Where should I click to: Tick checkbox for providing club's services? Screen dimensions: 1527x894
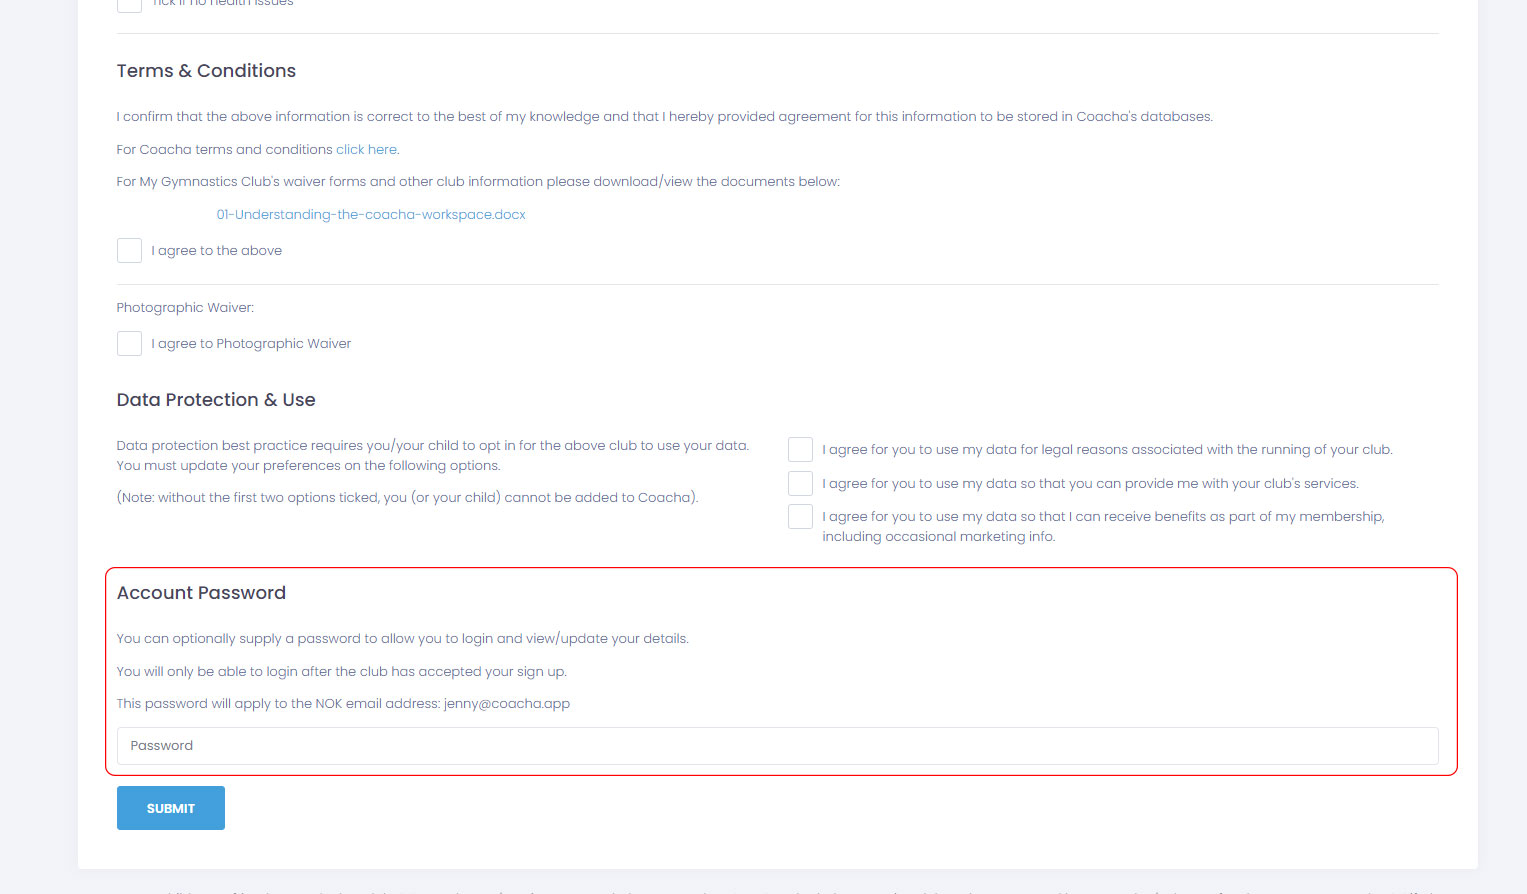[x=800, y=483]
